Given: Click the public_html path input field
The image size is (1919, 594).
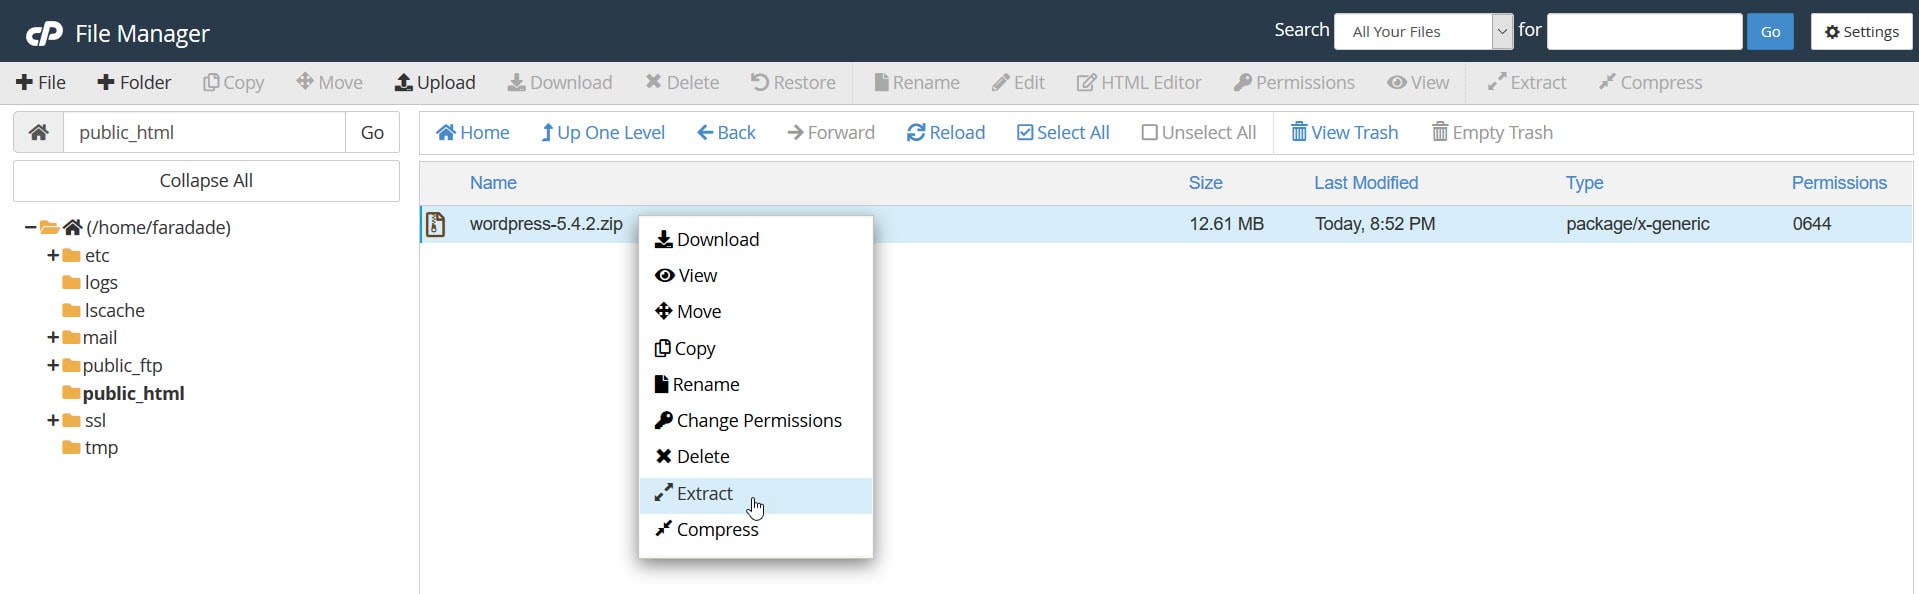Looking at the screenshot, I should (x=204, y=132).
